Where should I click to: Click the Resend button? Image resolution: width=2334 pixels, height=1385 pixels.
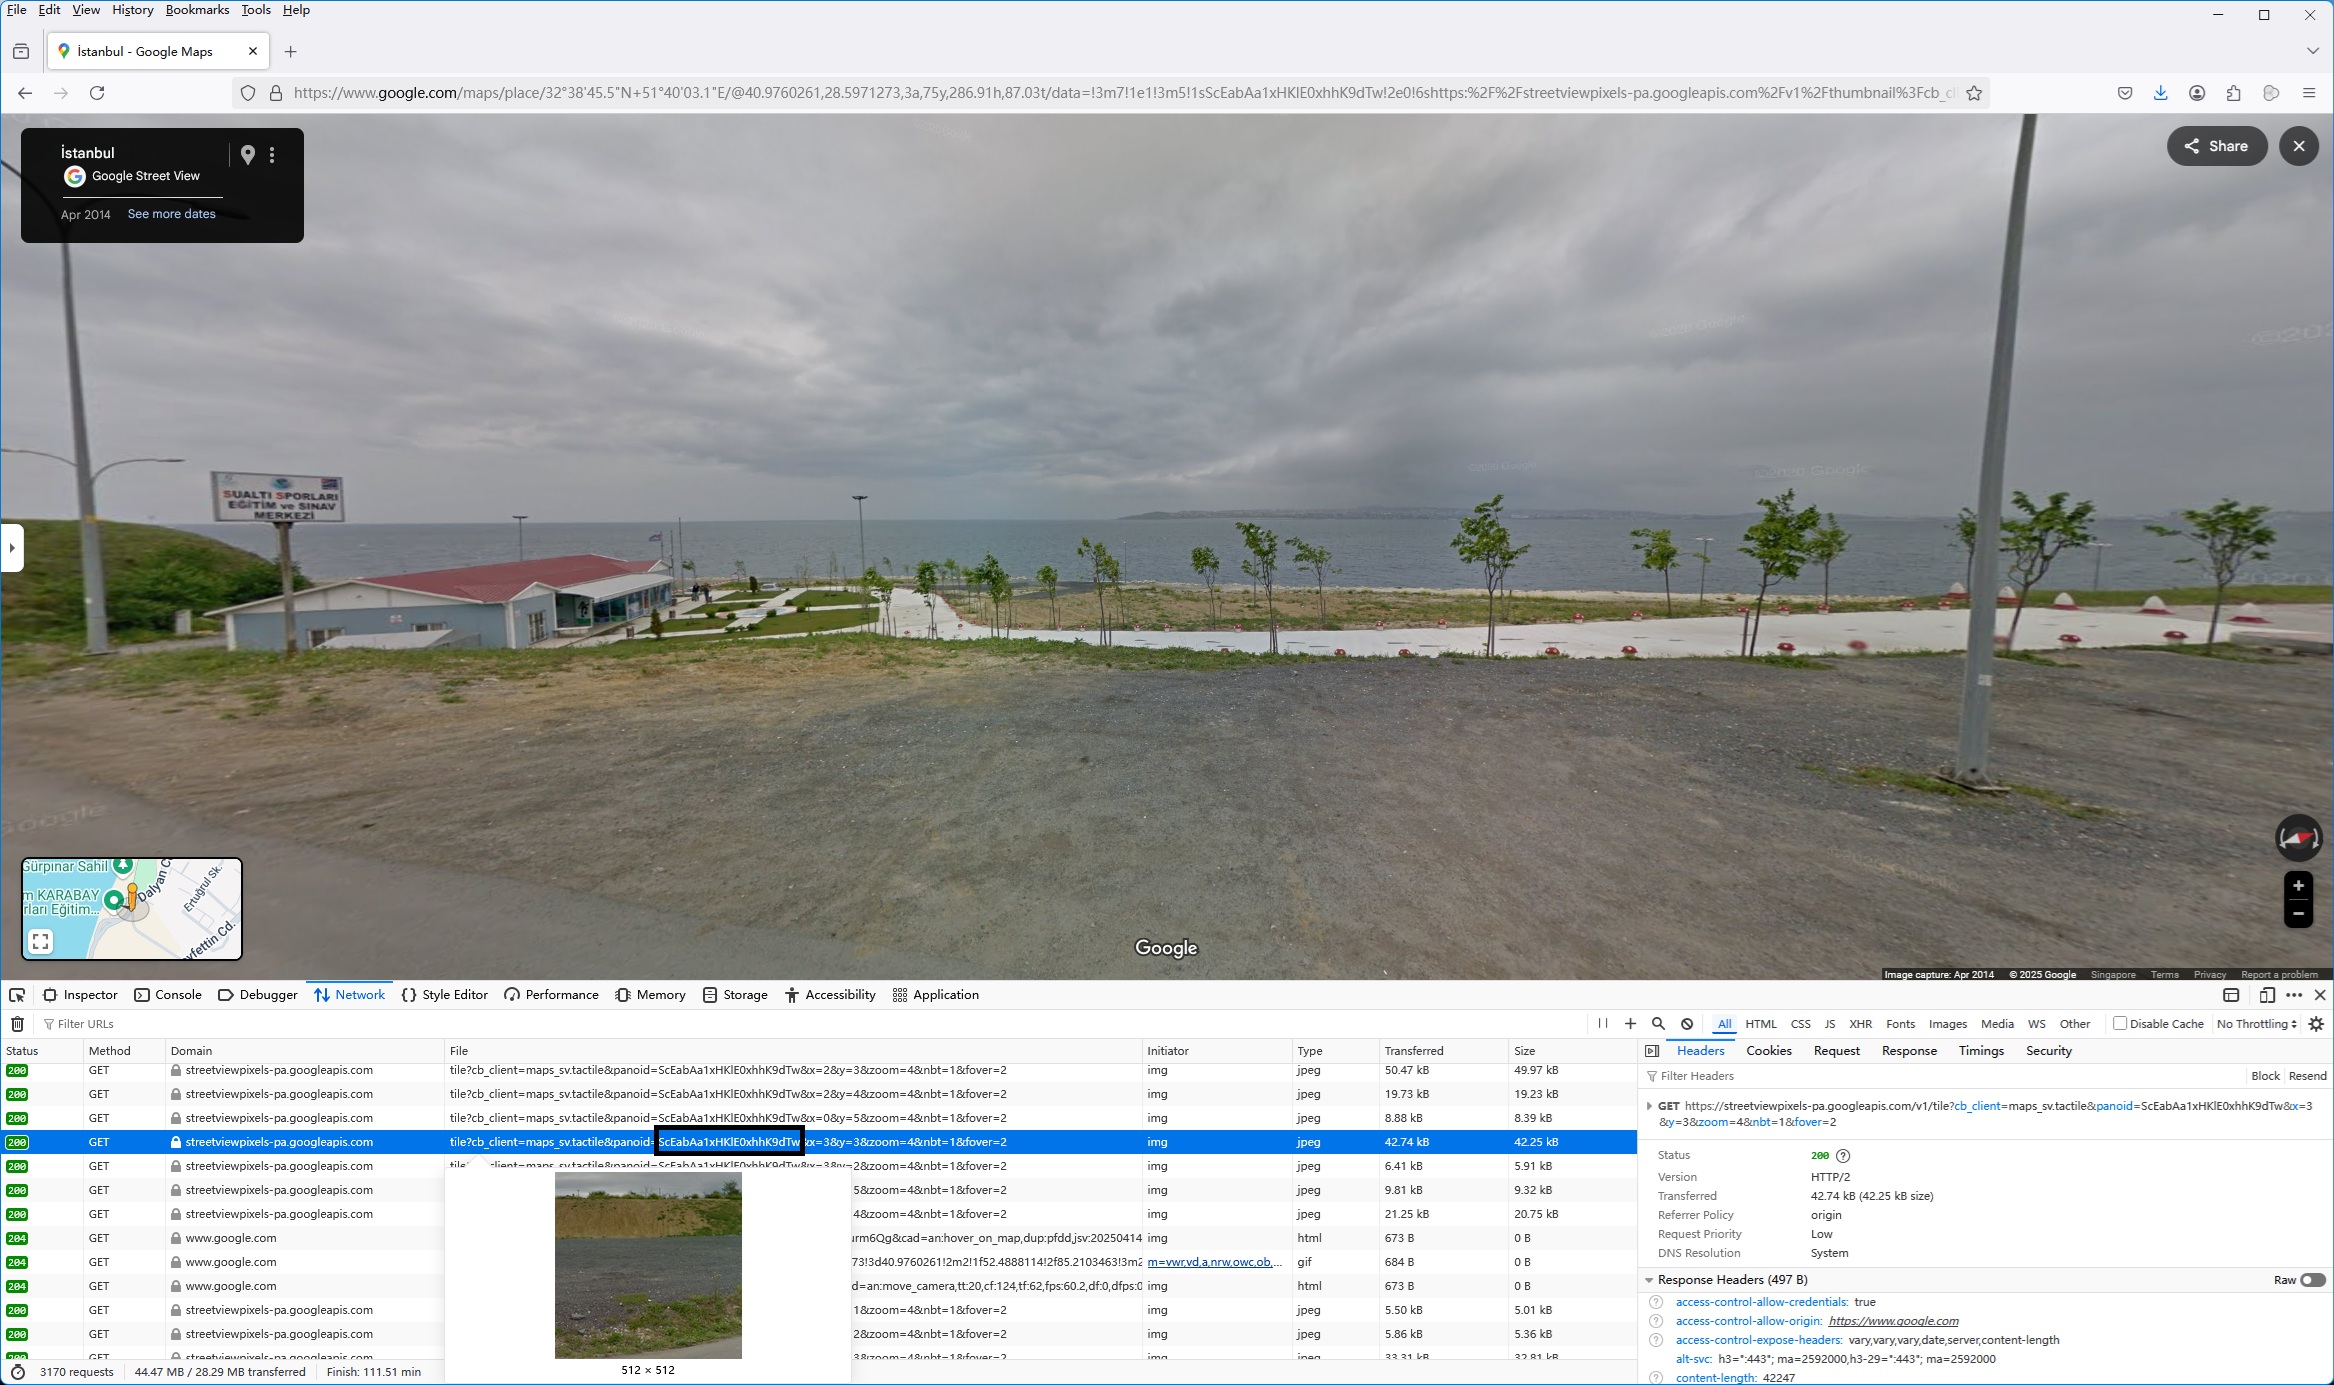point(2307,1076)
